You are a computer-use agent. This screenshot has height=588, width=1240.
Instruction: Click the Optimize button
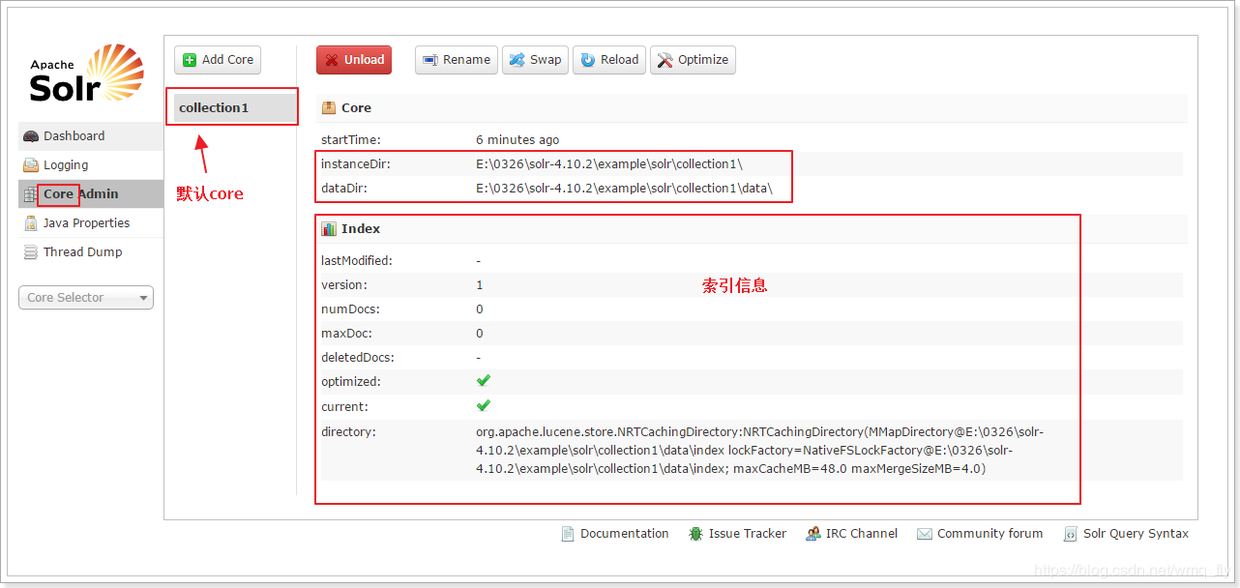pos(693,60)
